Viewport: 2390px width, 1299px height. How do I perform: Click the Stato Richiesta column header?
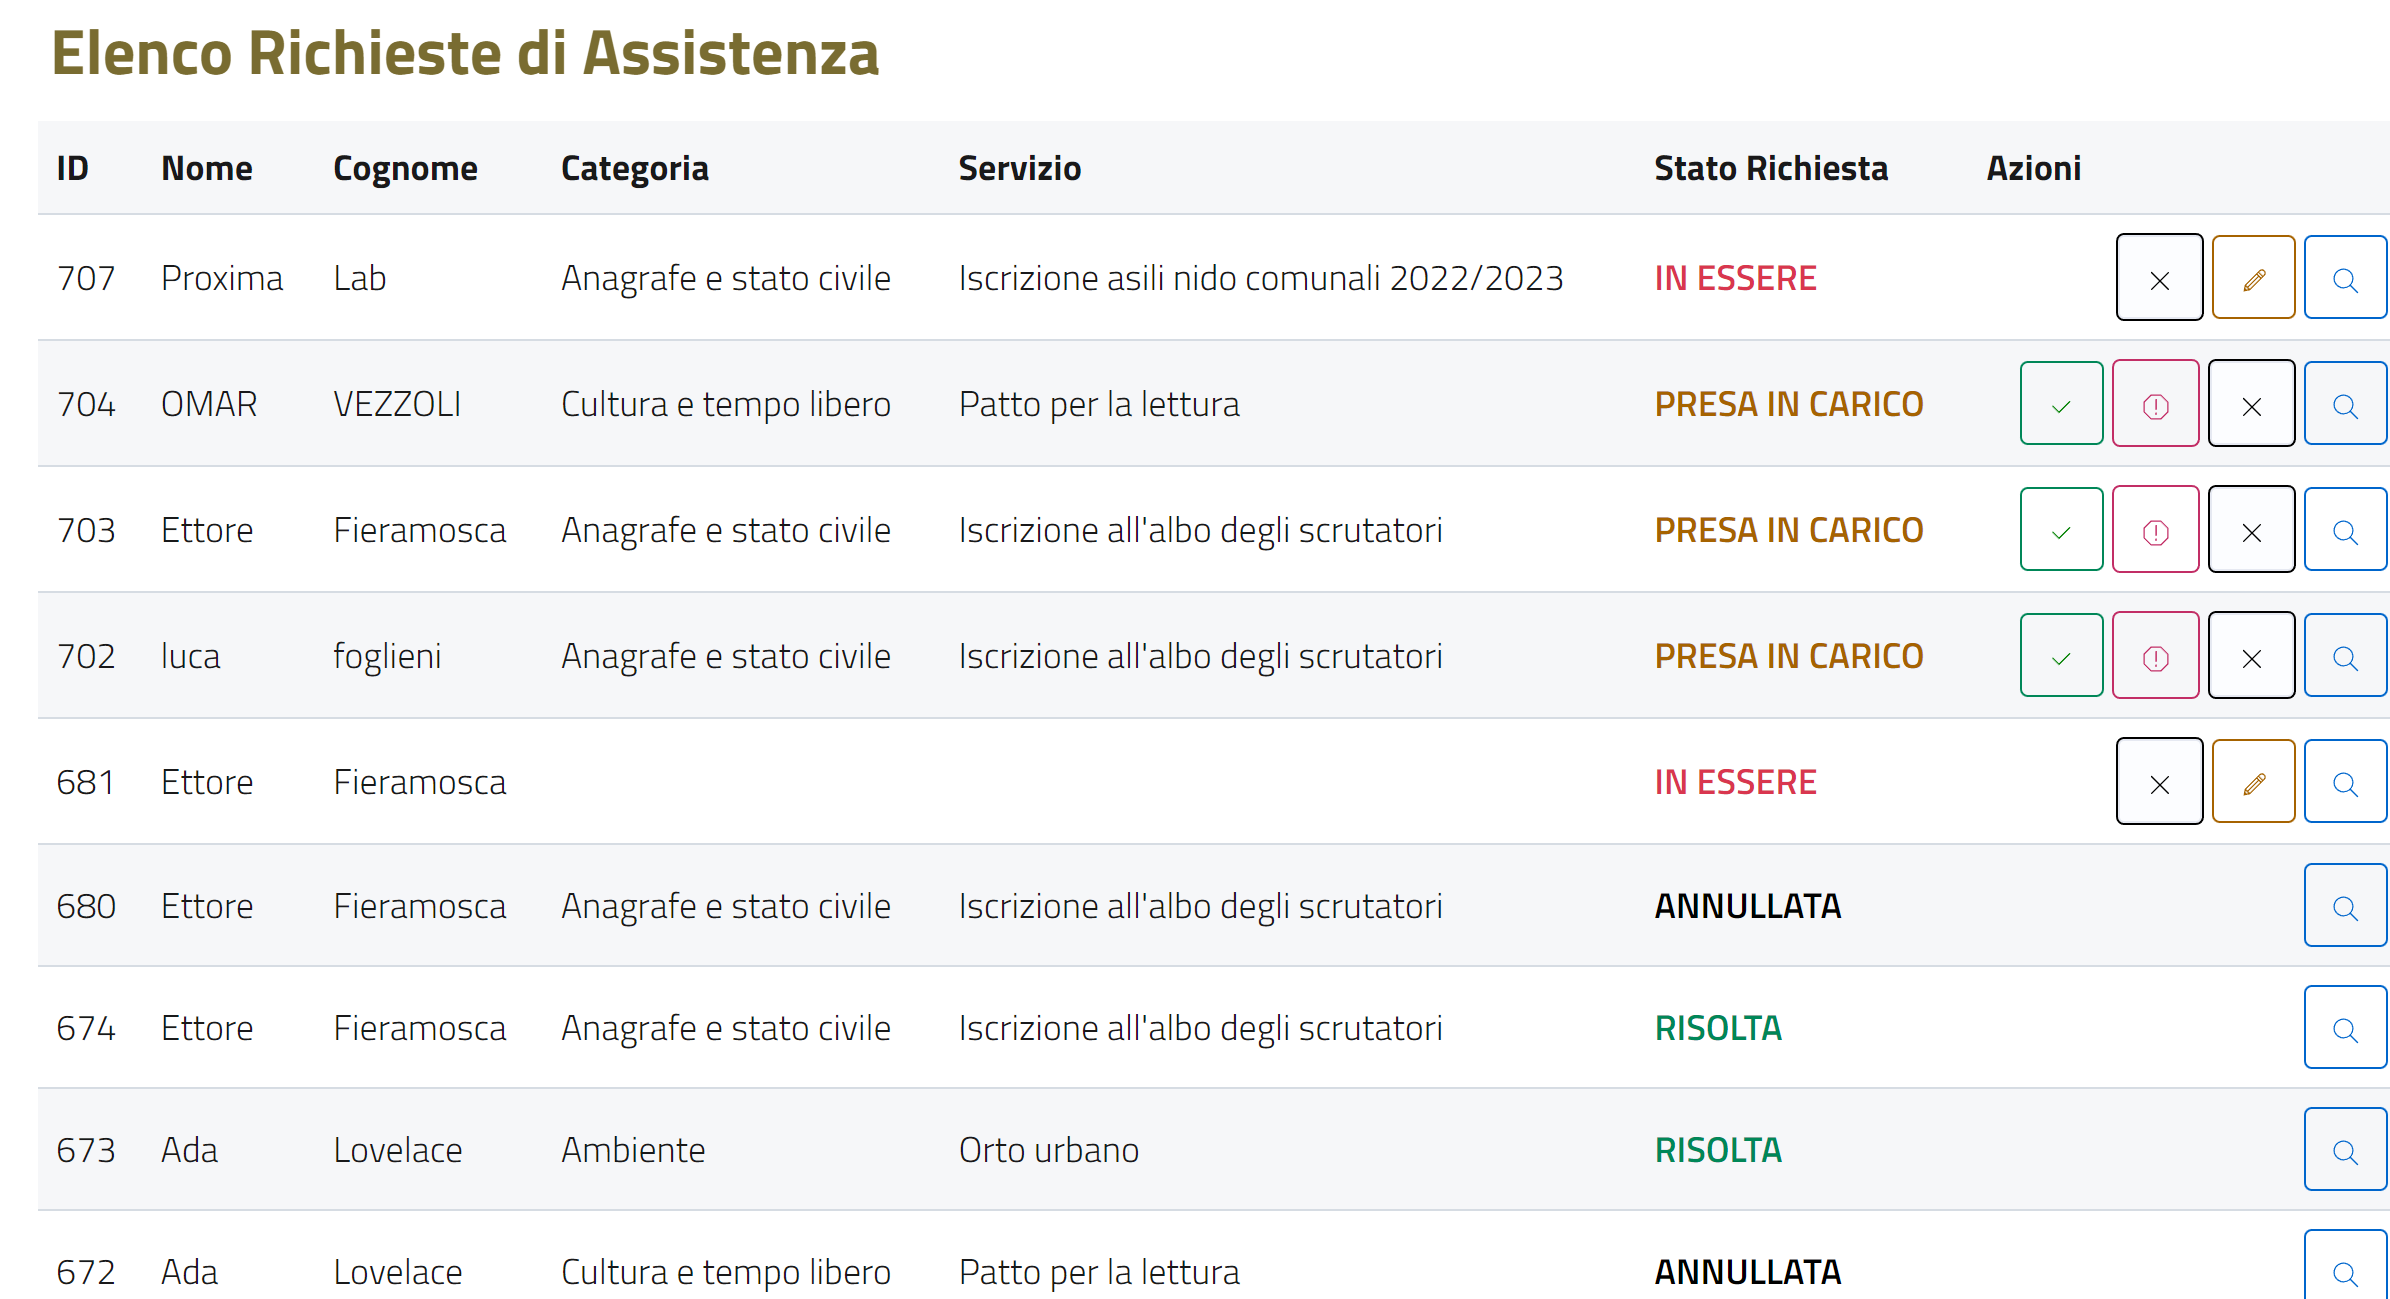tap(1770, 168)
